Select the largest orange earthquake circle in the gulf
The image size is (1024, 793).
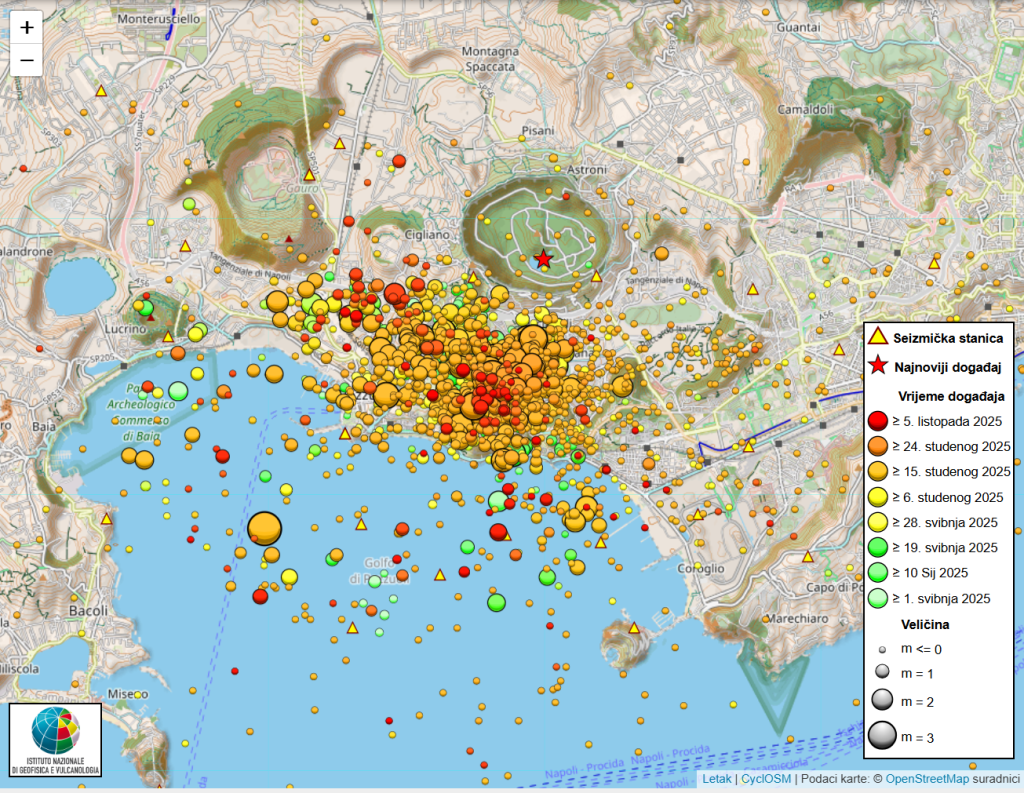pos(264,527)
